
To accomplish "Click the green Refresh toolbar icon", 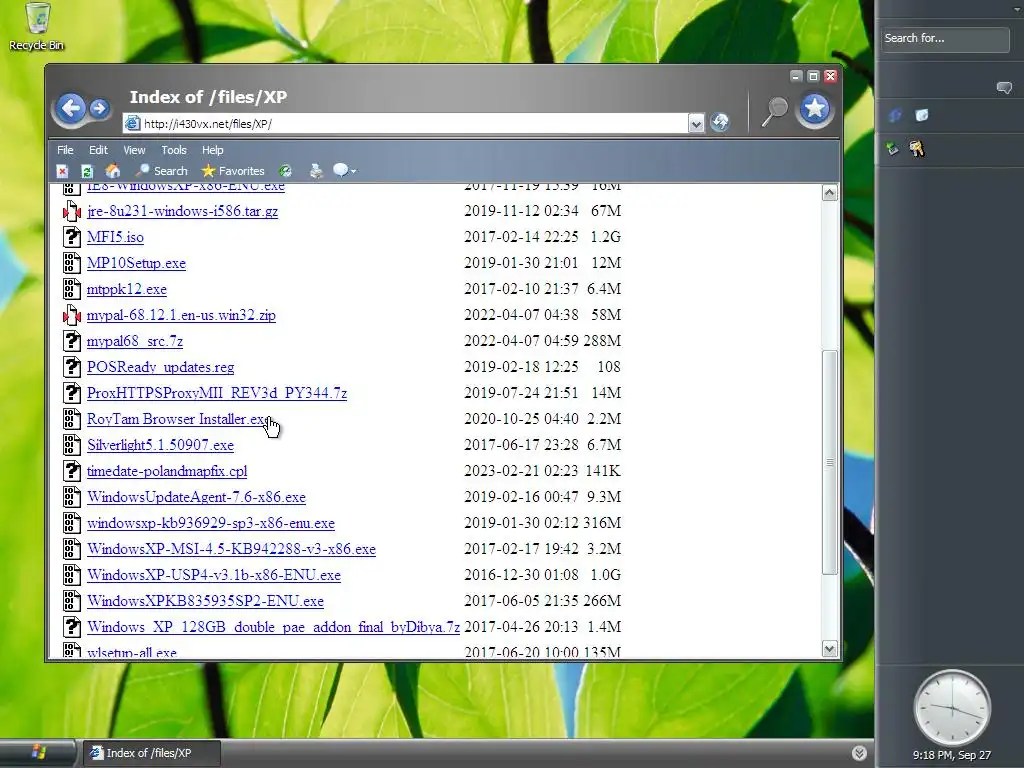I will click(87, 171).
